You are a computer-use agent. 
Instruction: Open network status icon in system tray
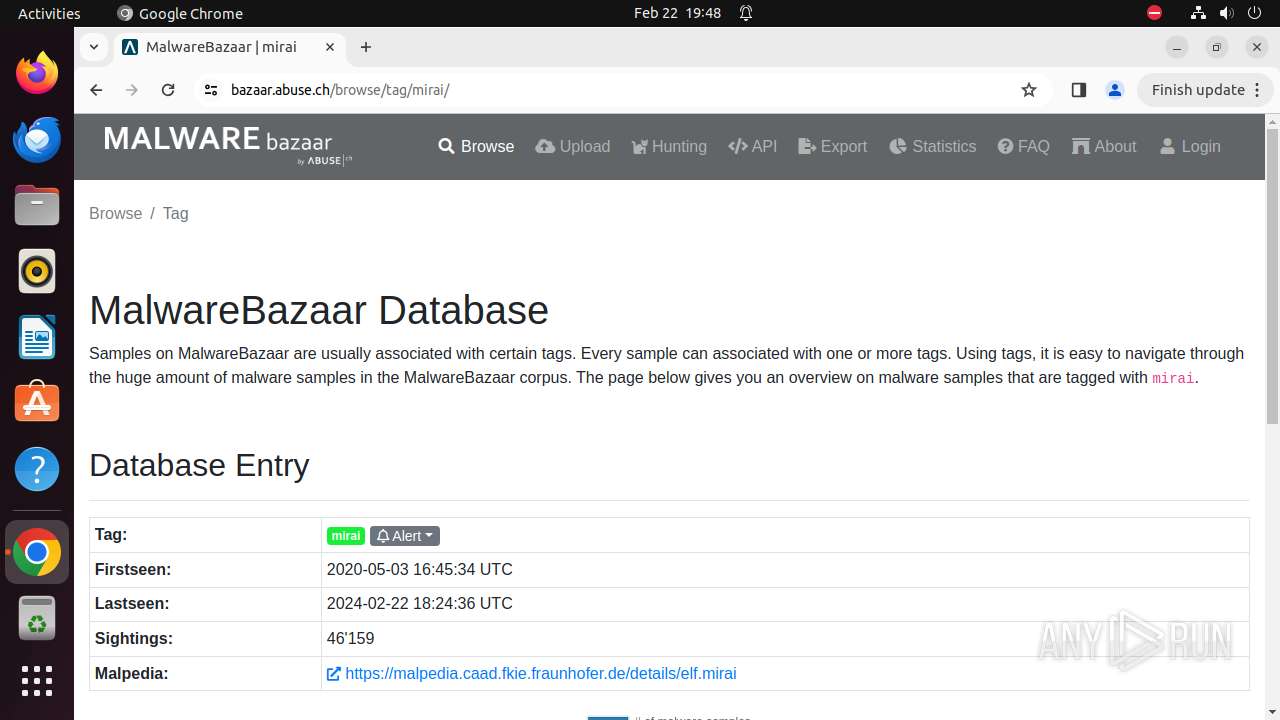click(1198, 13)
